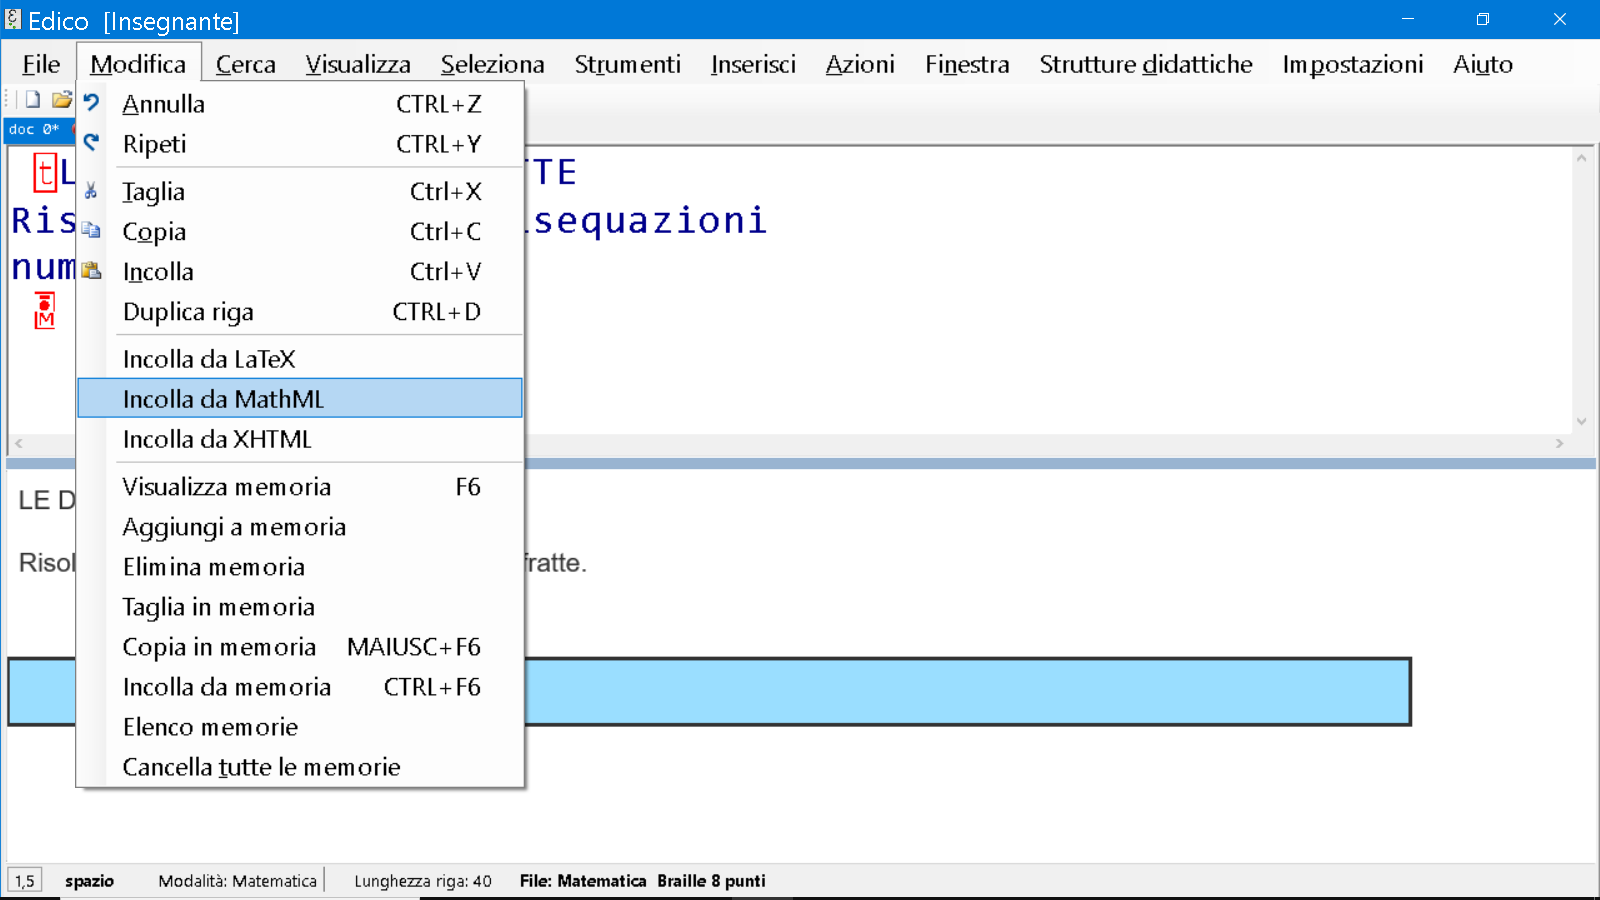Switch to the 'doc 0*' document tab

coord(38,130)
